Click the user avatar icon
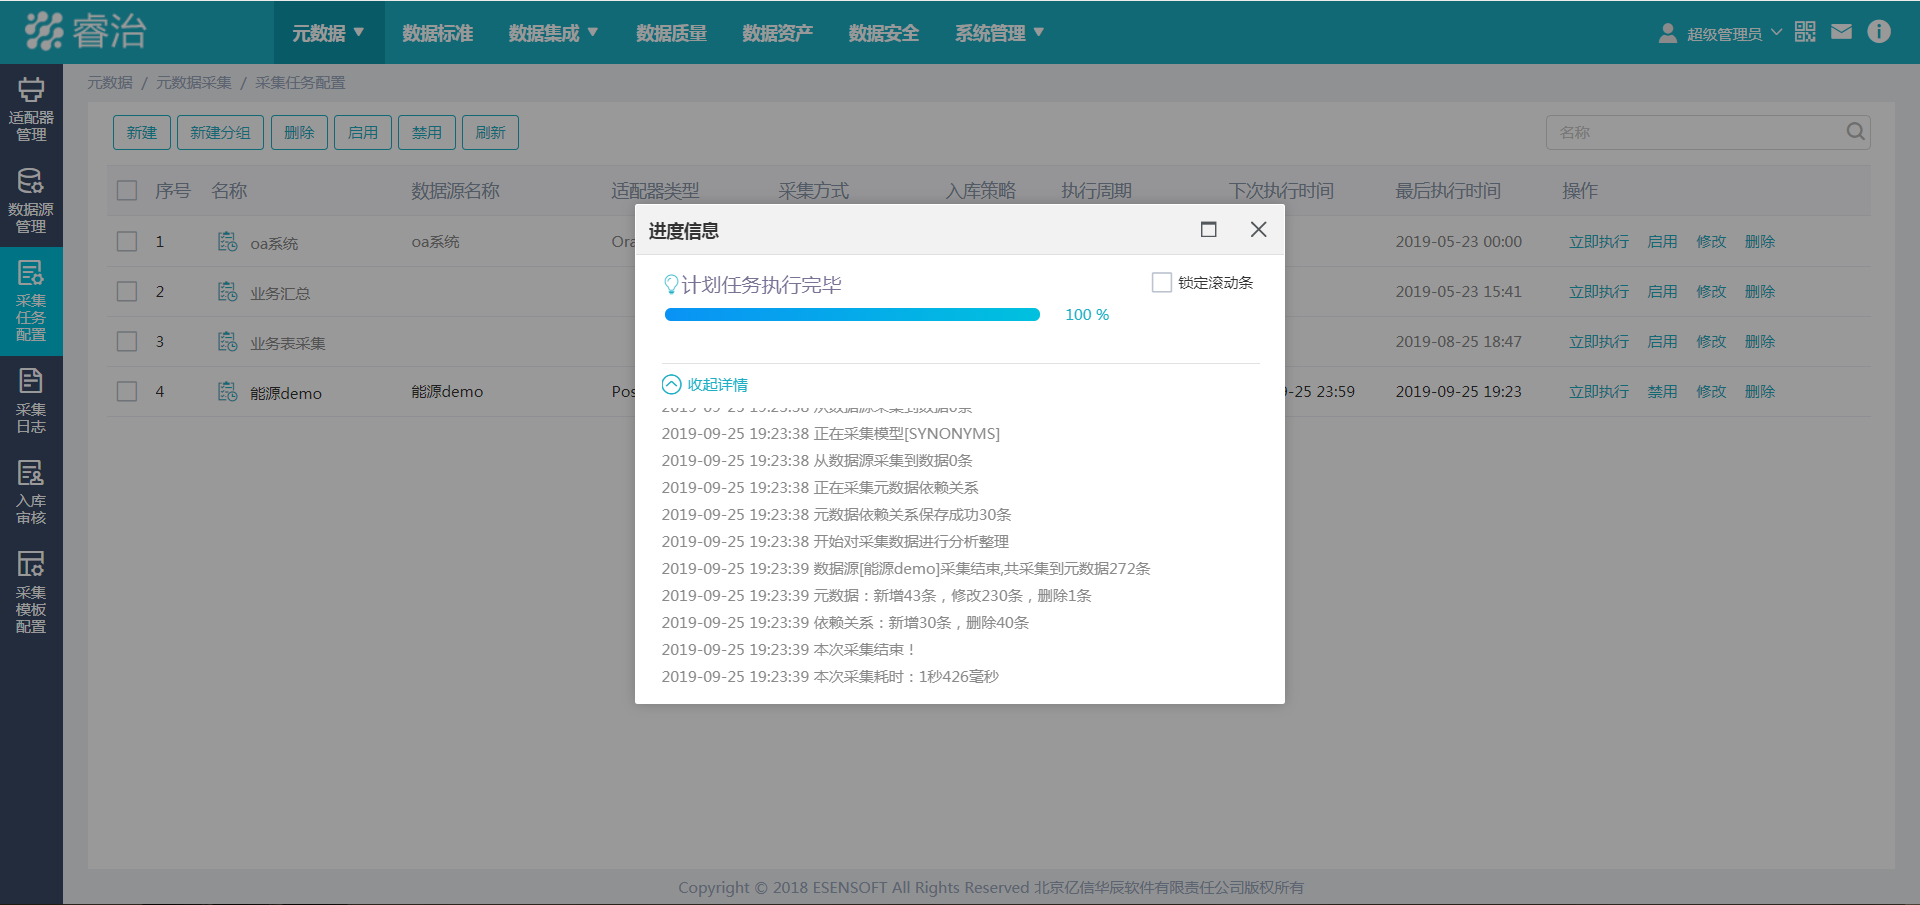This screenshot has height=905, width=1920. 1668,33
